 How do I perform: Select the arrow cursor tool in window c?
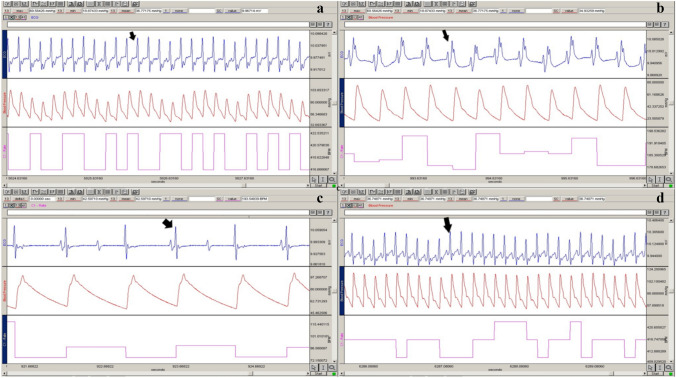[x=313, y=367]
